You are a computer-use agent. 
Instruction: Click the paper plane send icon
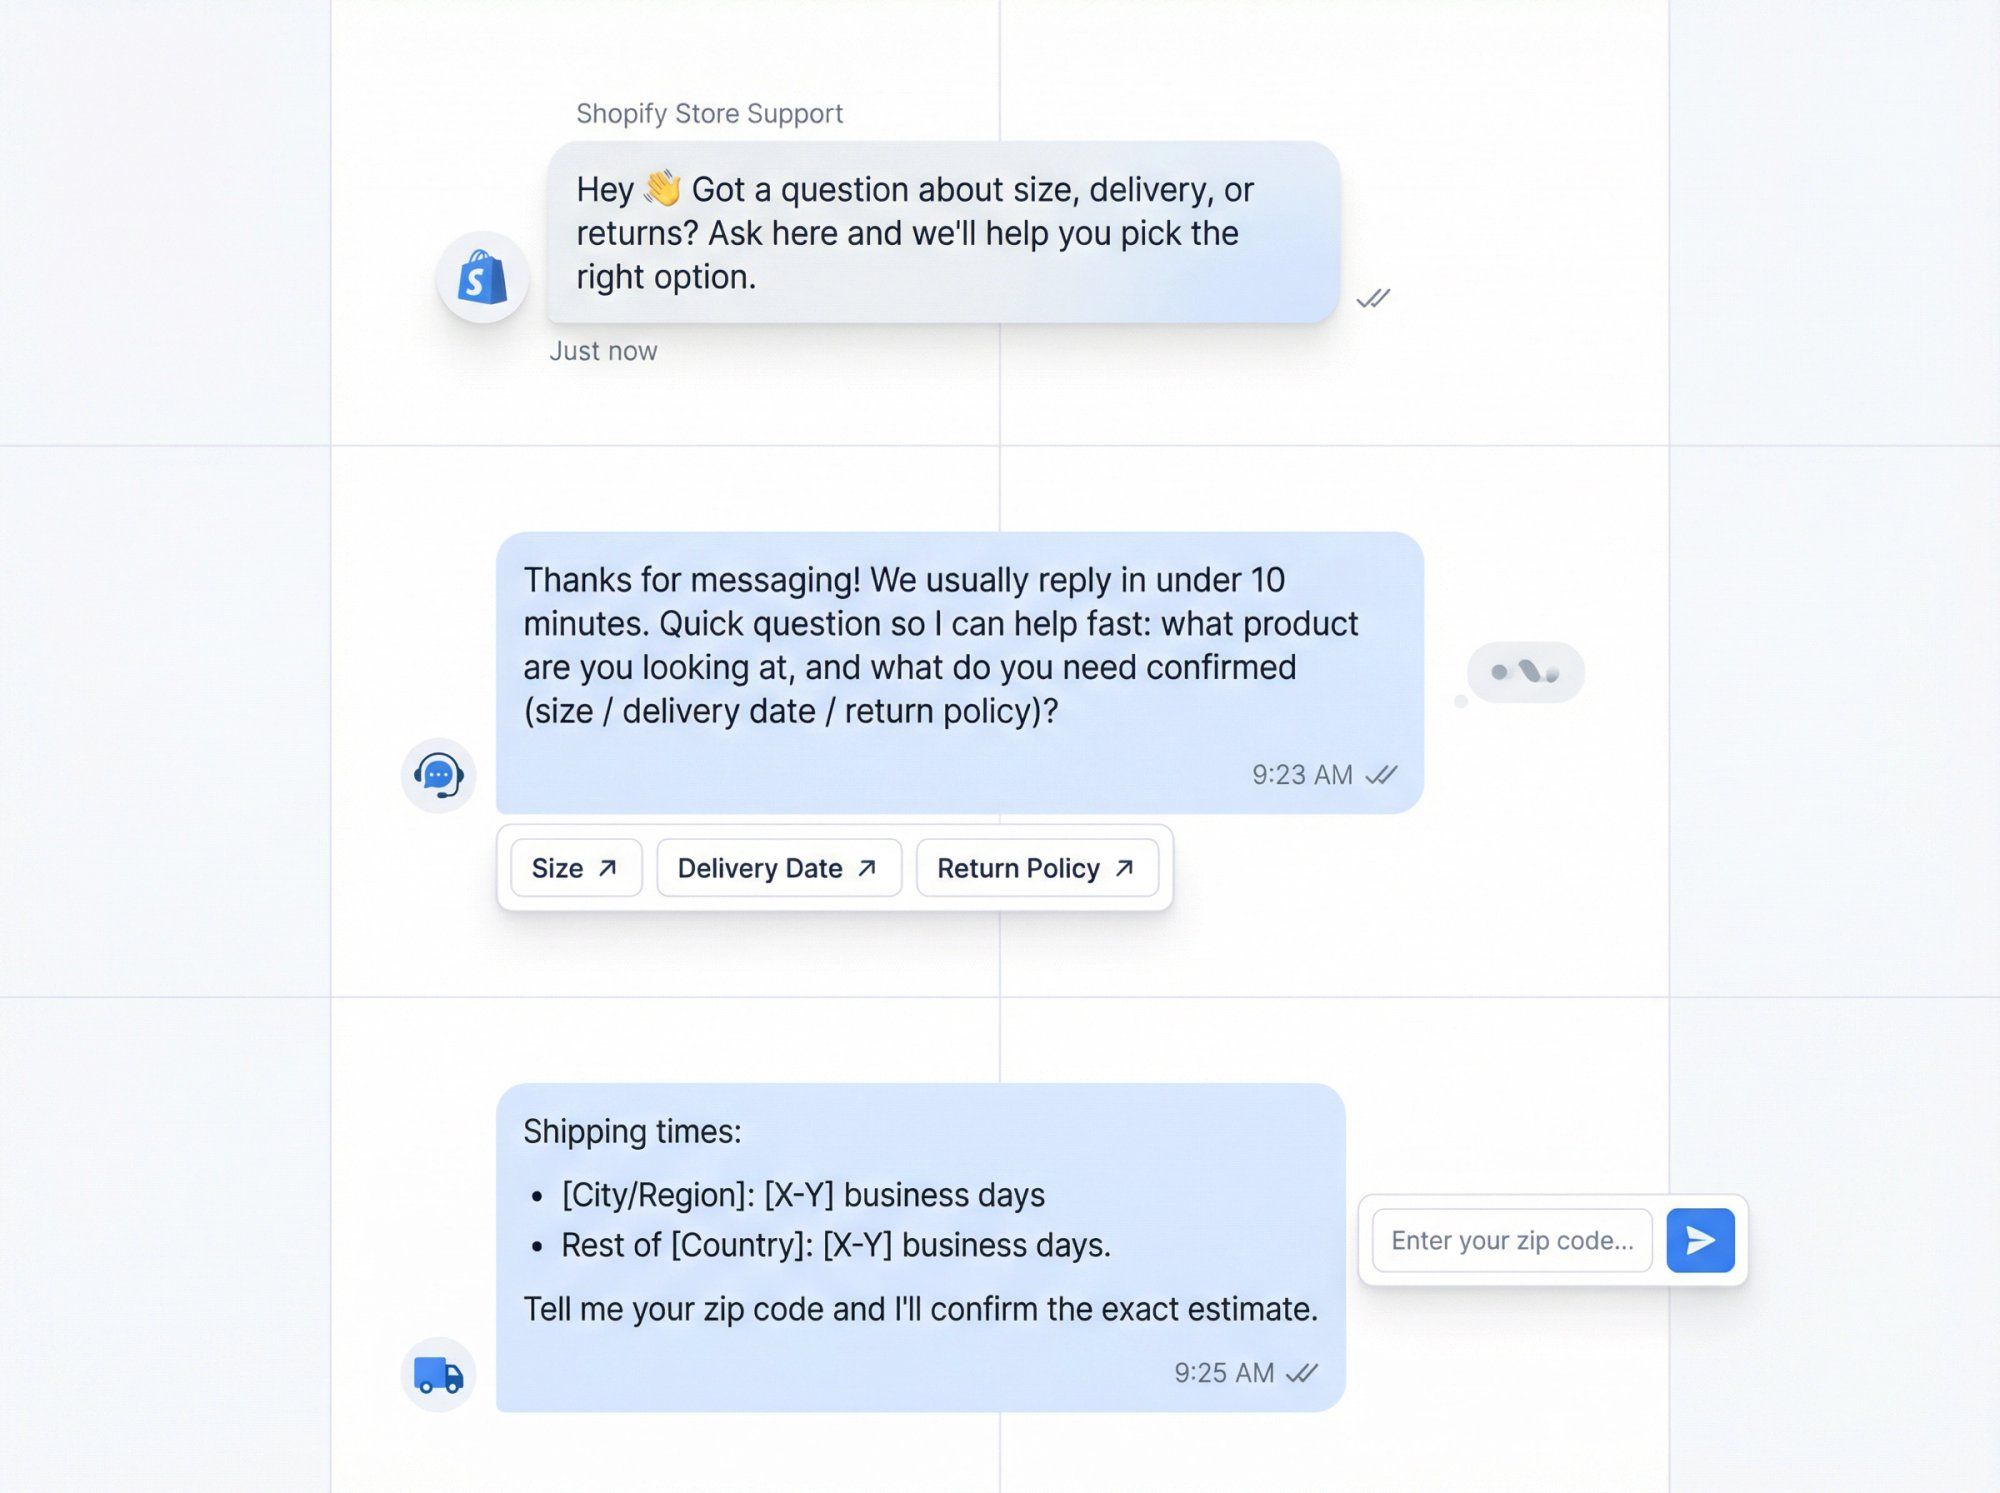tap(1700, 1240)
